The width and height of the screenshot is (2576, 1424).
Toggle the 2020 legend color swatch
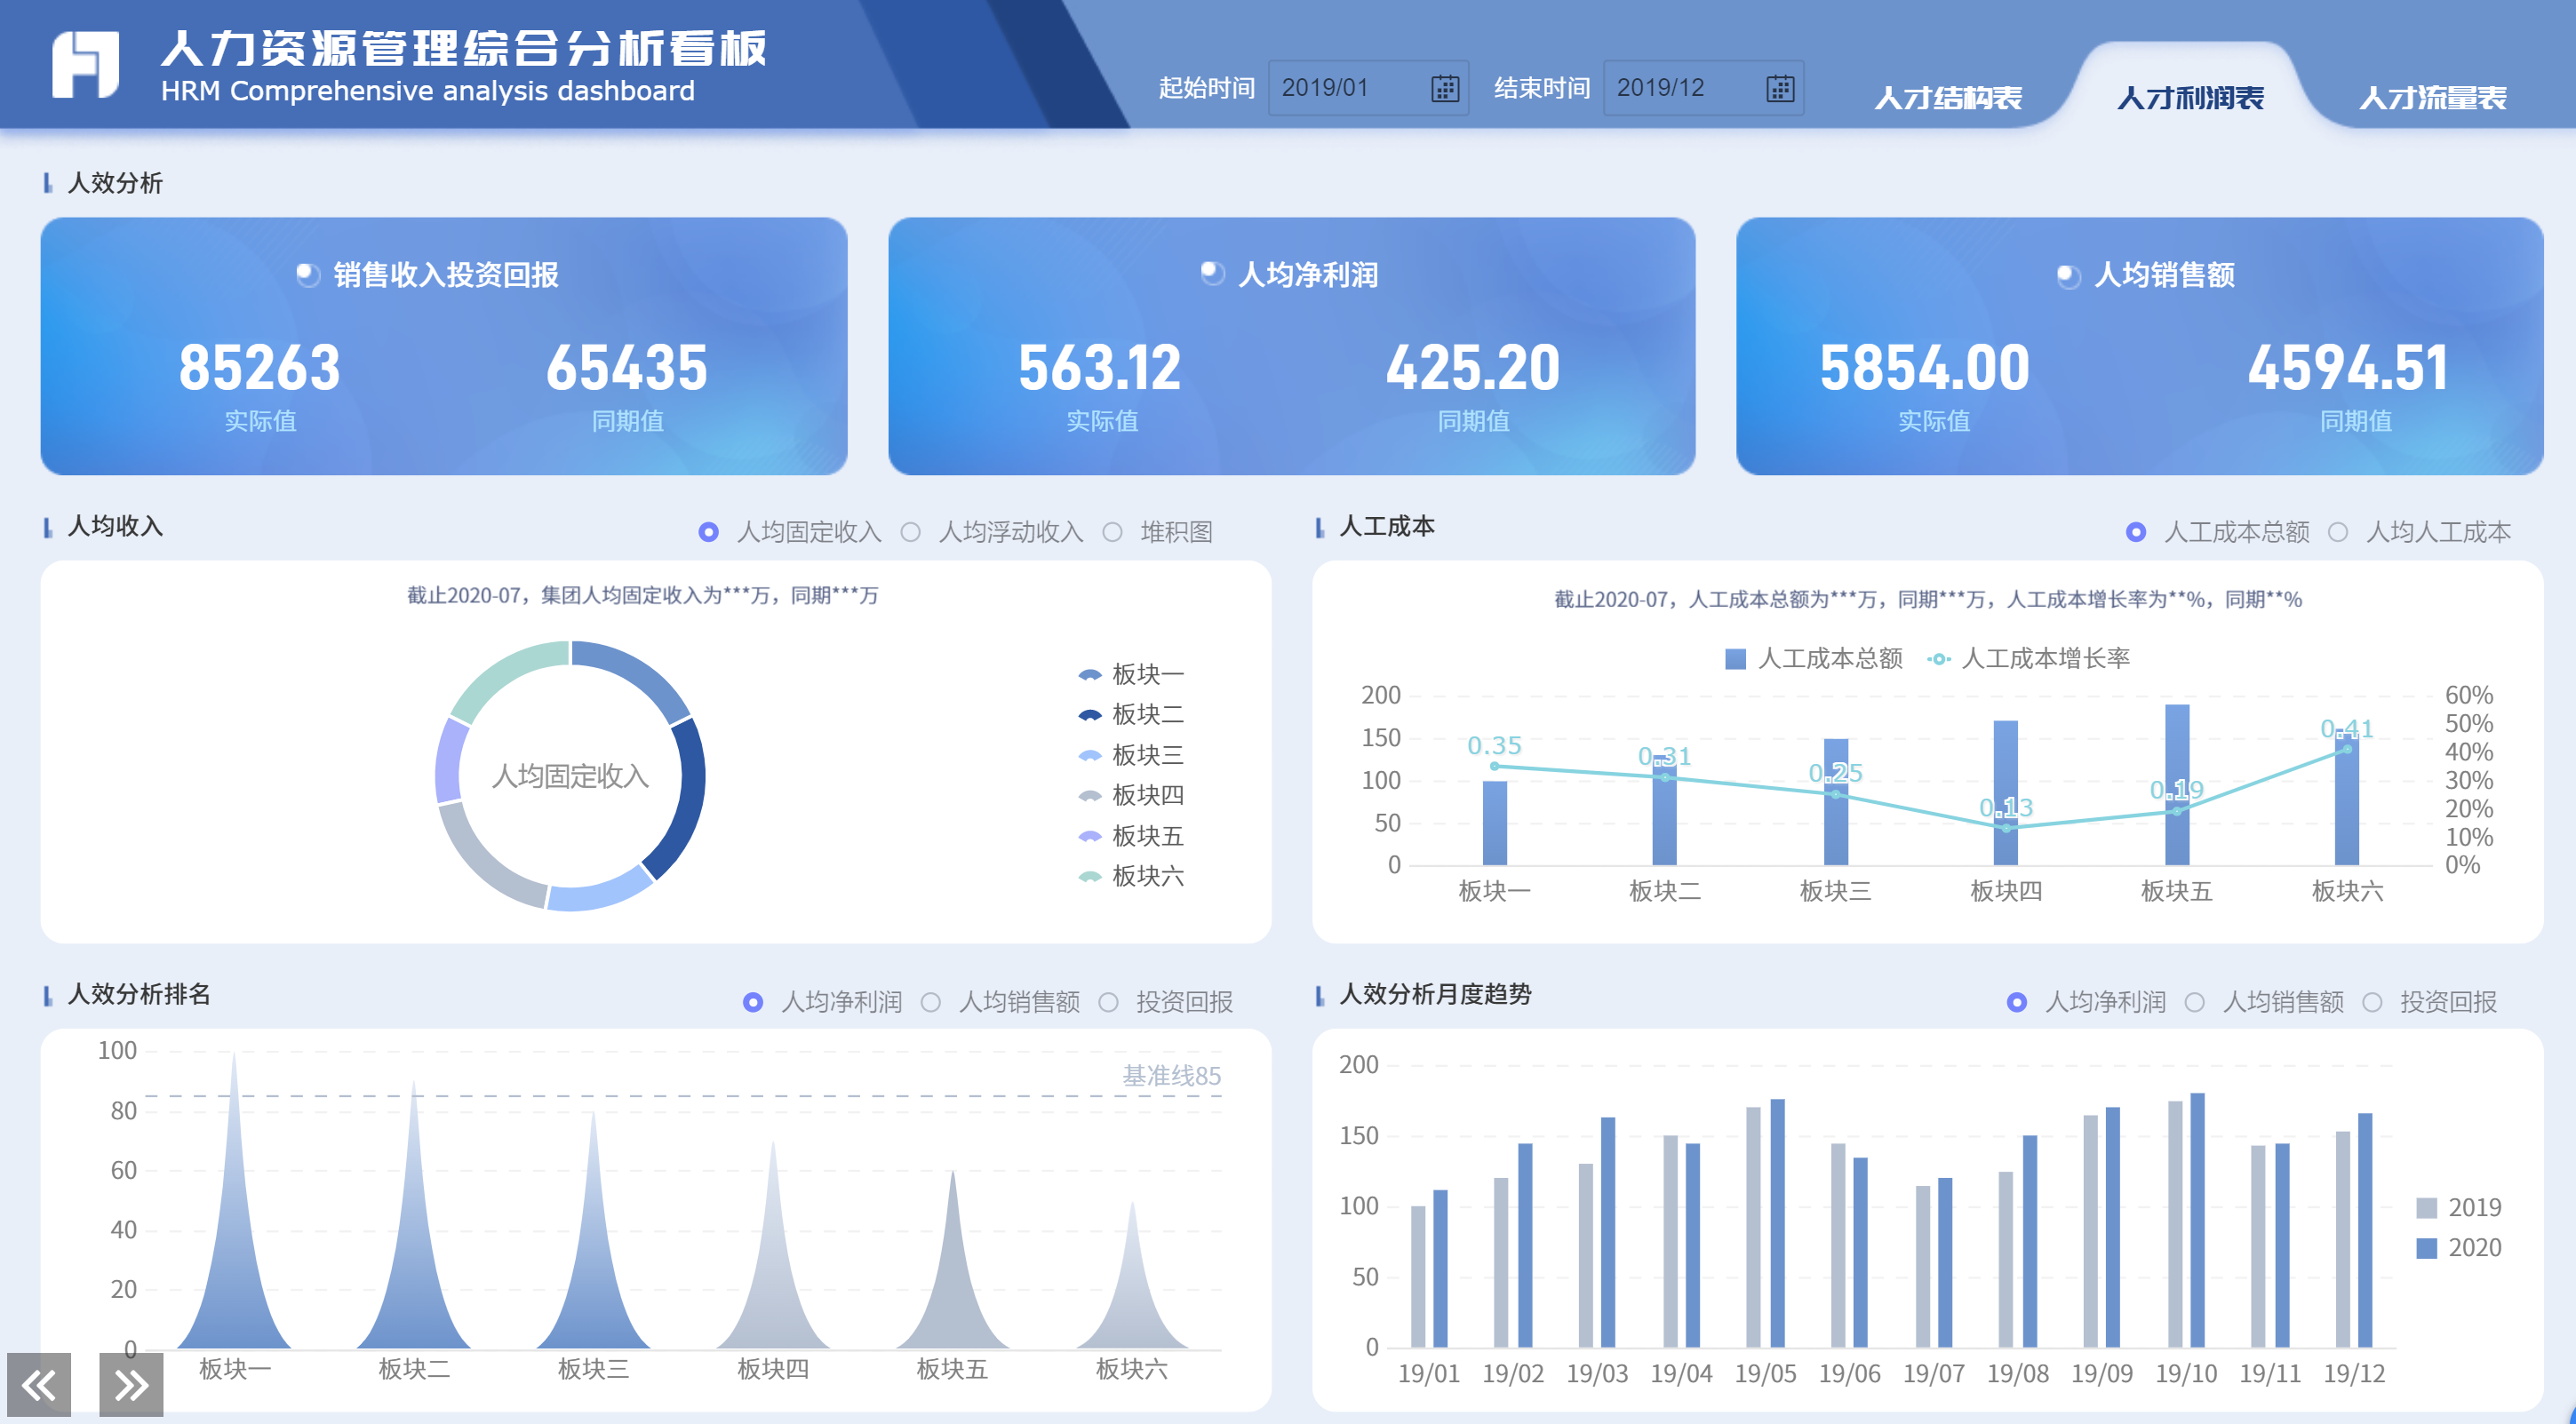(x=2426, y=1248)
